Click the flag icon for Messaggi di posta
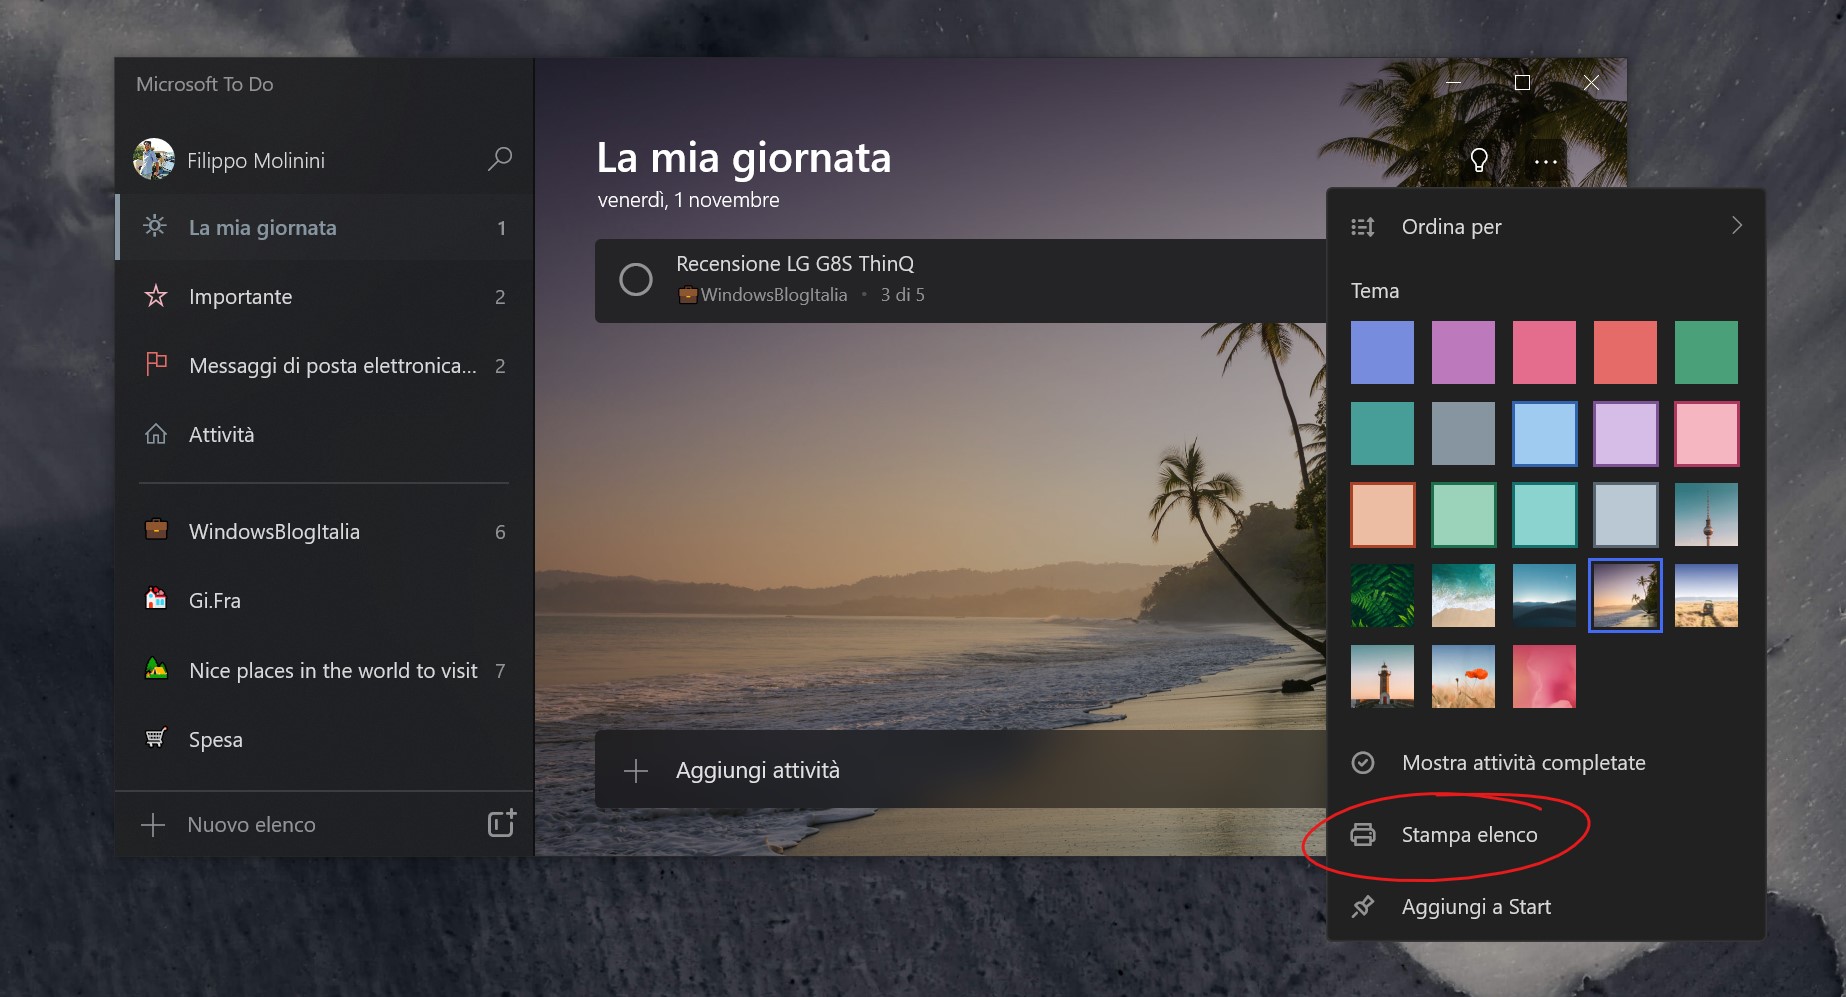This screenshot has height=997, width=1846. (156, 364)
